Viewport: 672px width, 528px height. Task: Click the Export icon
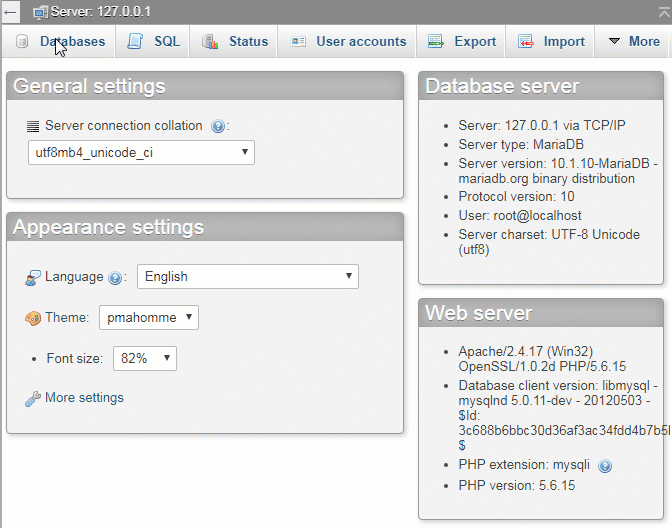(436, 42)
